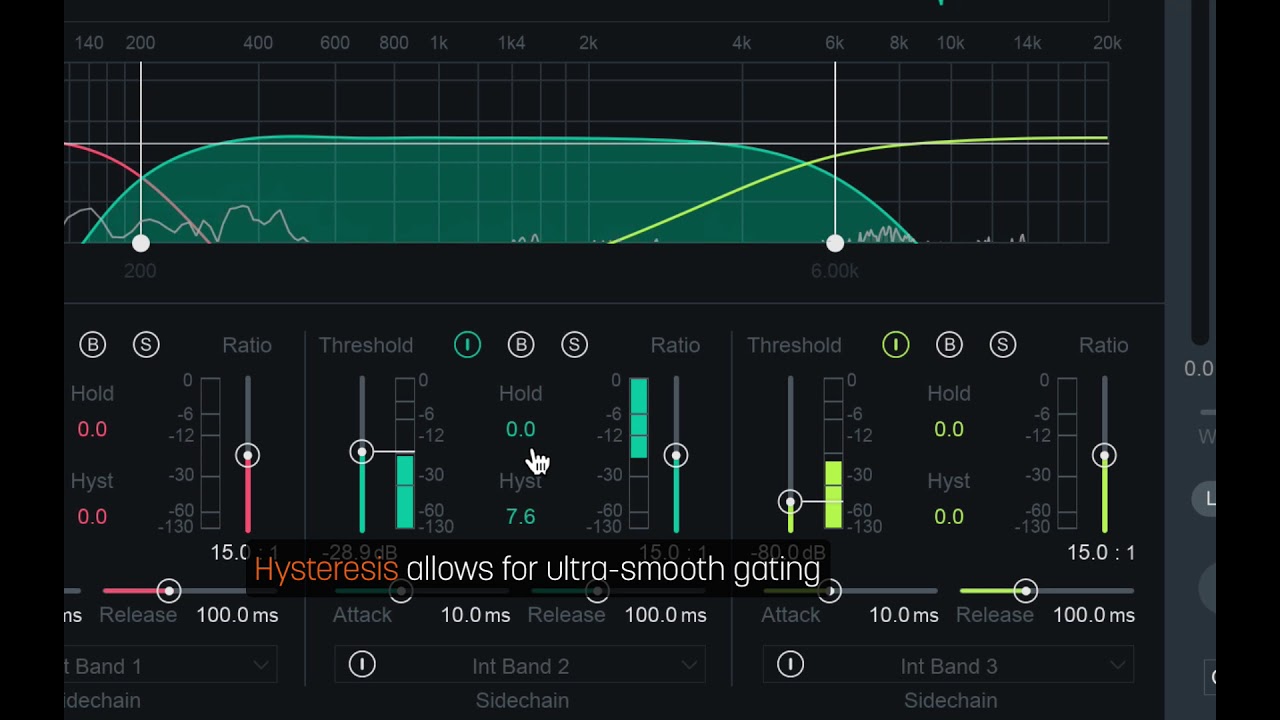1280x720 pixels.
Task: Open Int Band 2 sidechain dropdown
Action: [520, 665]
